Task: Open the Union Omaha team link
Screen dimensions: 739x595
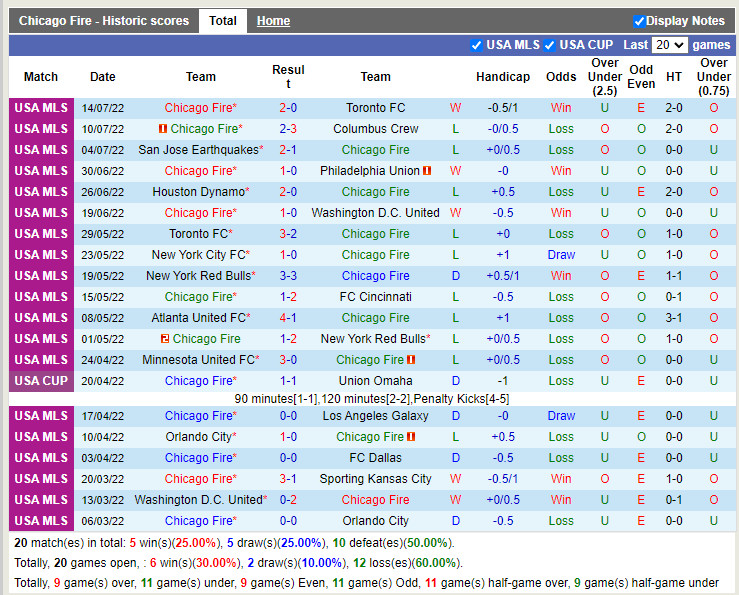Action: coord(375,381)
